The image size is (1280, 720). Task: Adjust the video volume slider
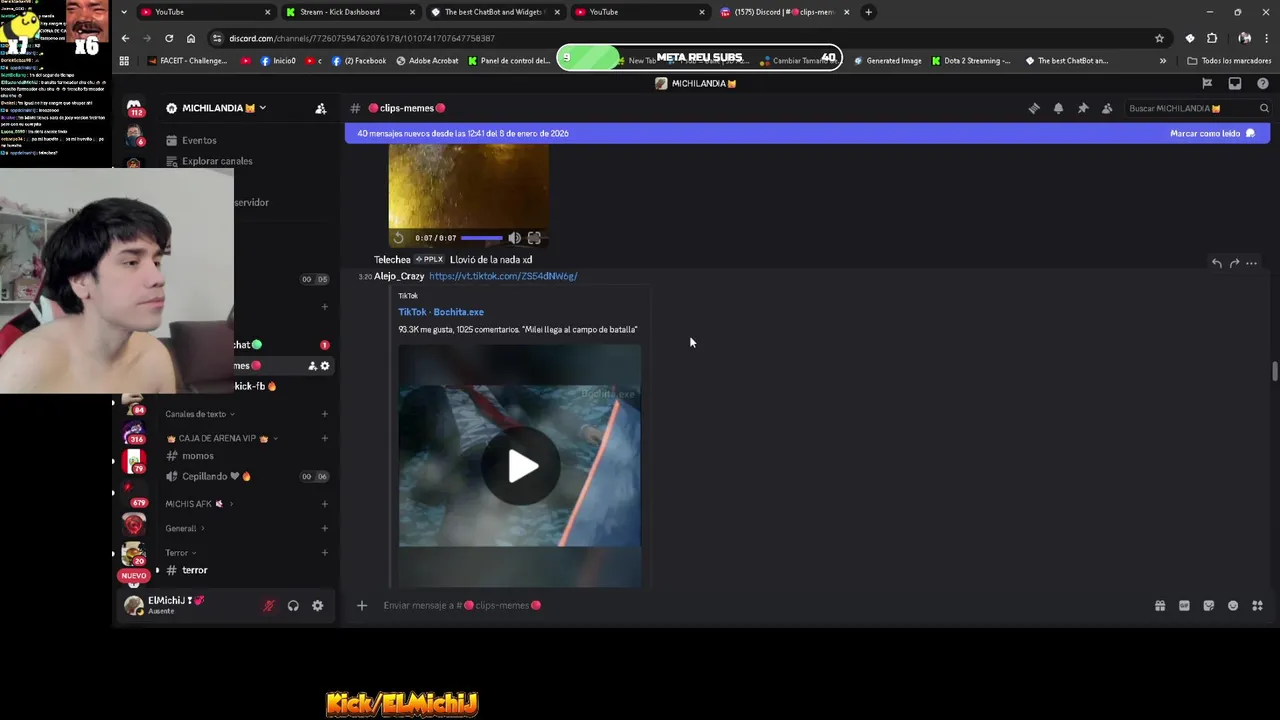tap(482, 238)
